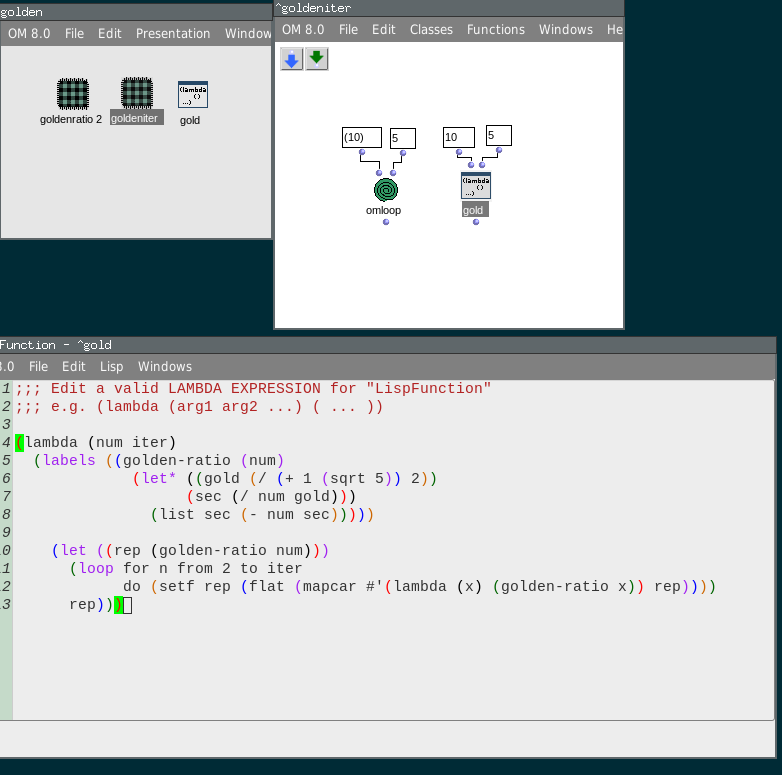Open the Classes menu
Screen dimensions: 782x775
(431, 30)
